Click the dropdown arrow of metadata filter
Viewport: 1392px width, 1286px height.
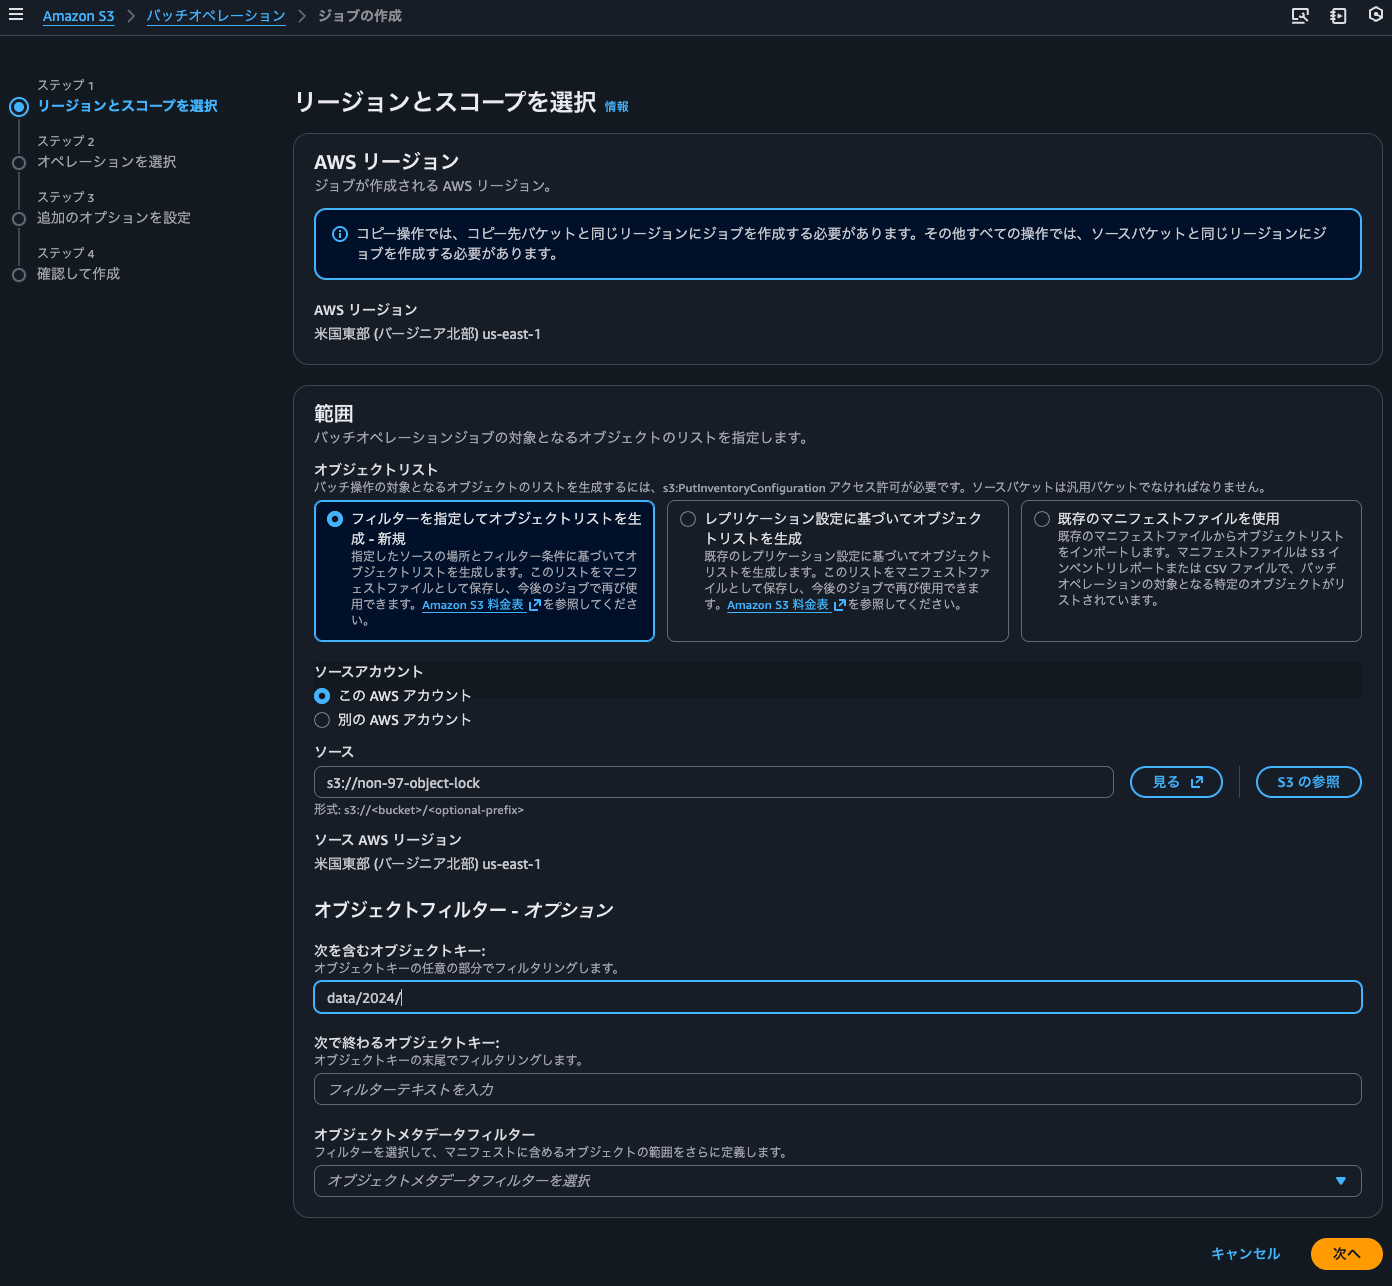pyautogui.click(x=1340, y=1181)
